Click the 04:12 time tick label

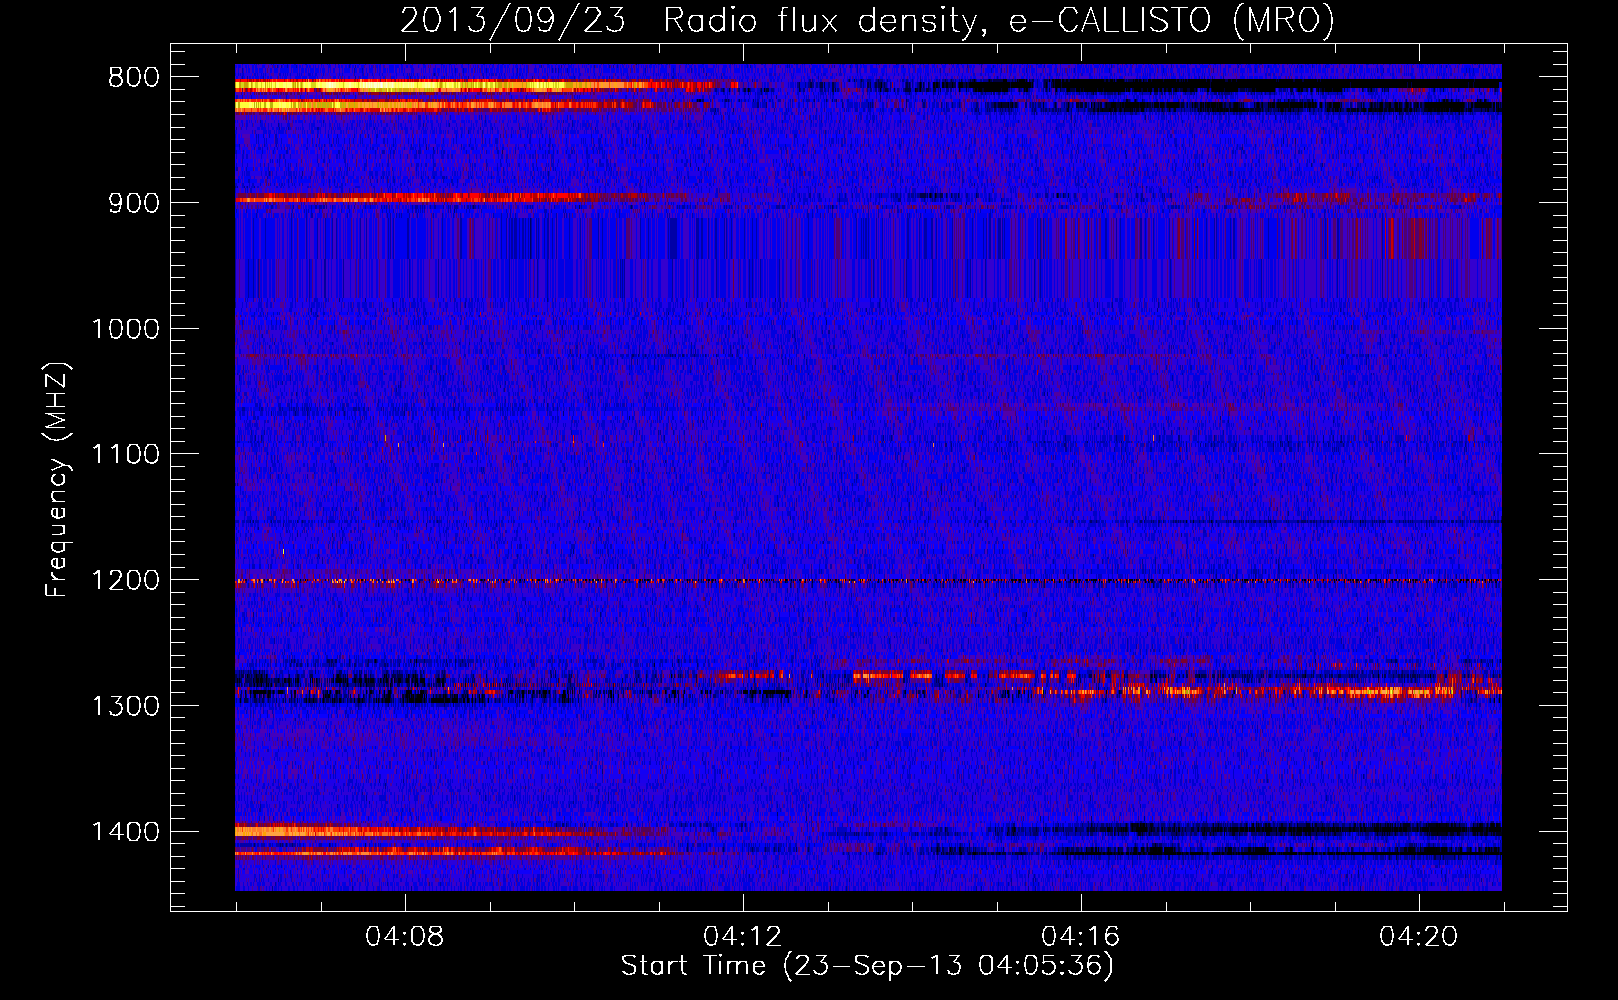[x=743, y=937]
